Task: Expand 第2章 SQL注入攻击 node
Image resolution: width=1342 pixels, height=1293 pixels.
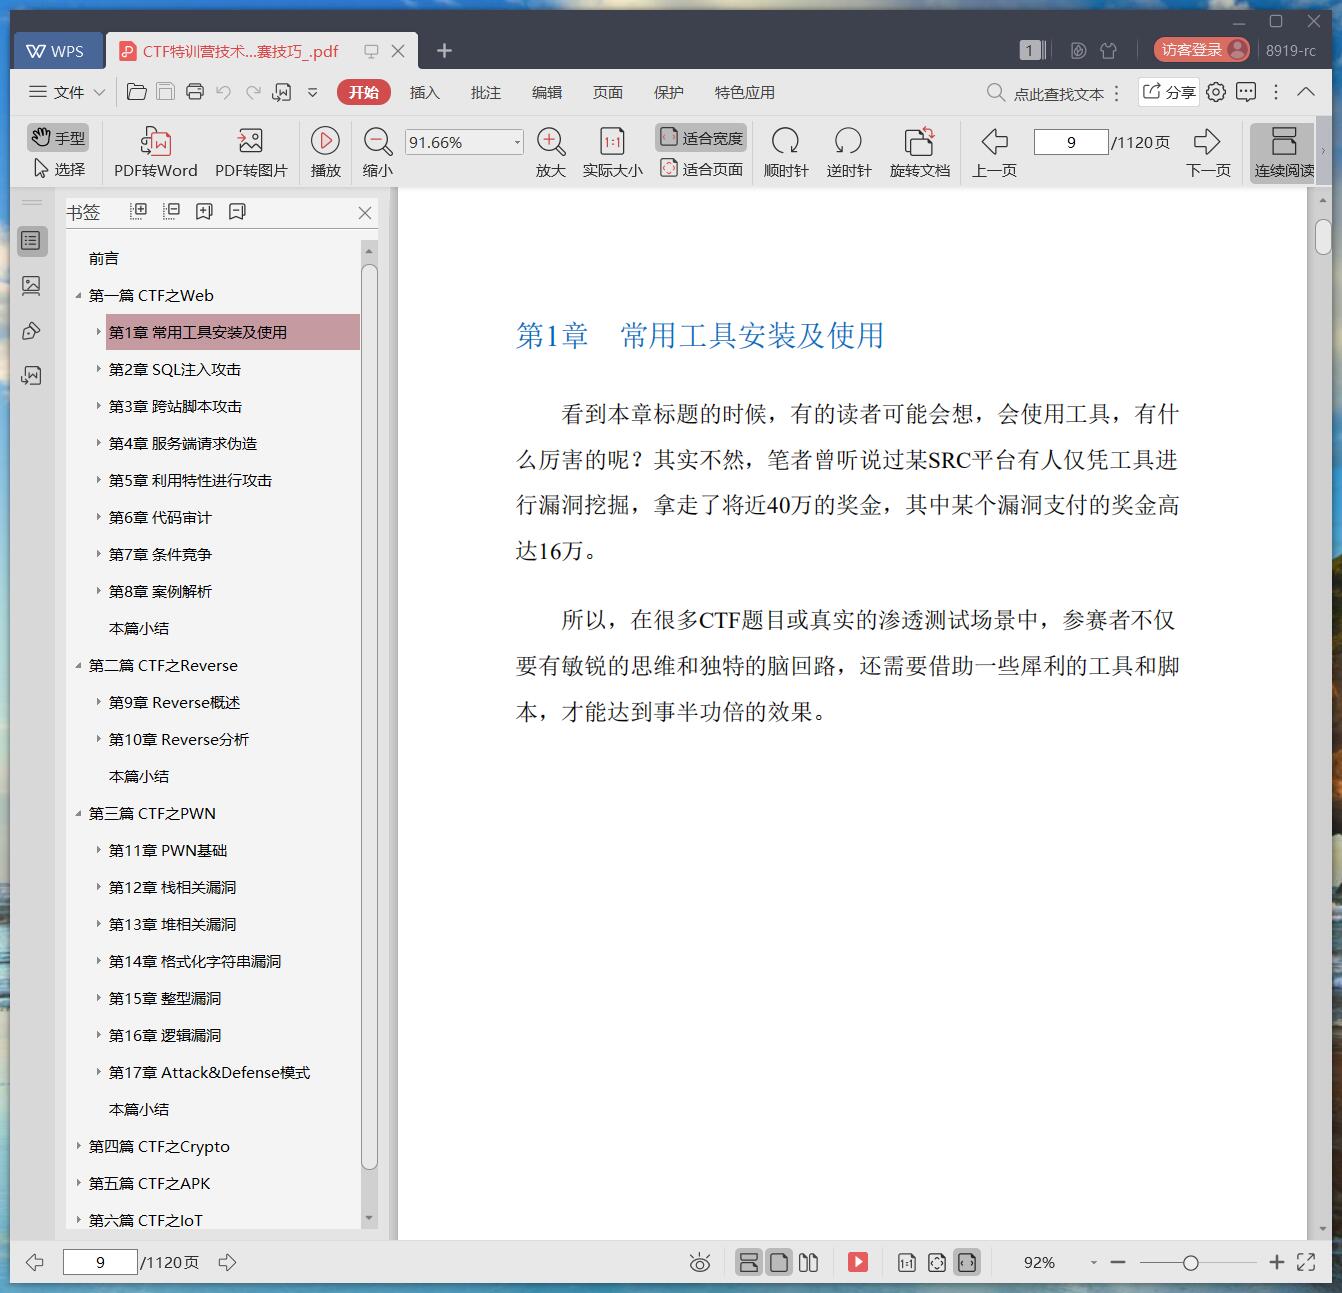Action: pos(98,369)
